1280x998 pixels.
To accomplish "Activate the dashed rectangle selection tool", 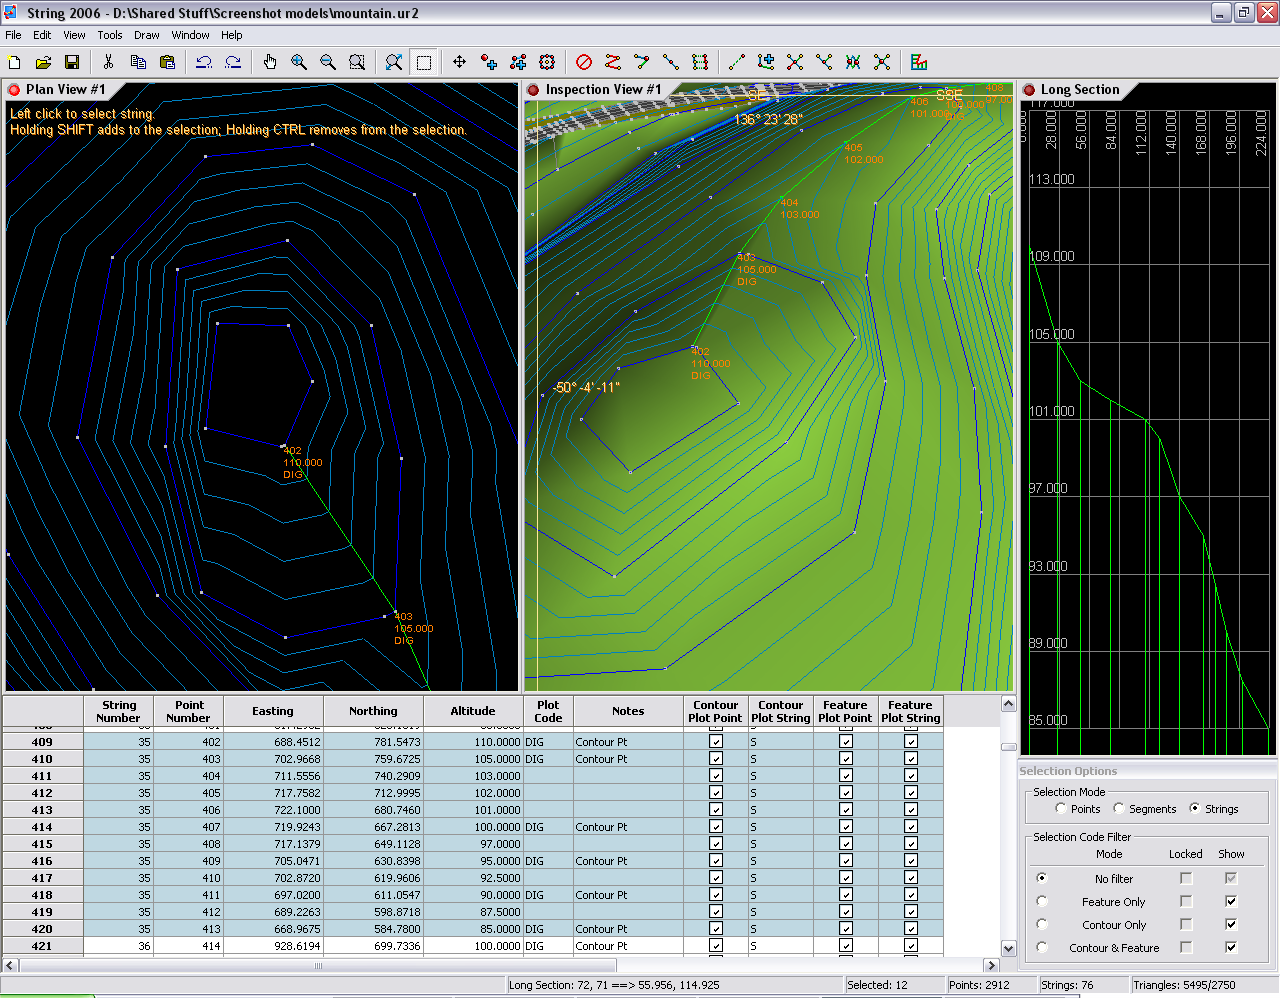I will pyautogui.click(x=424, y=62).
